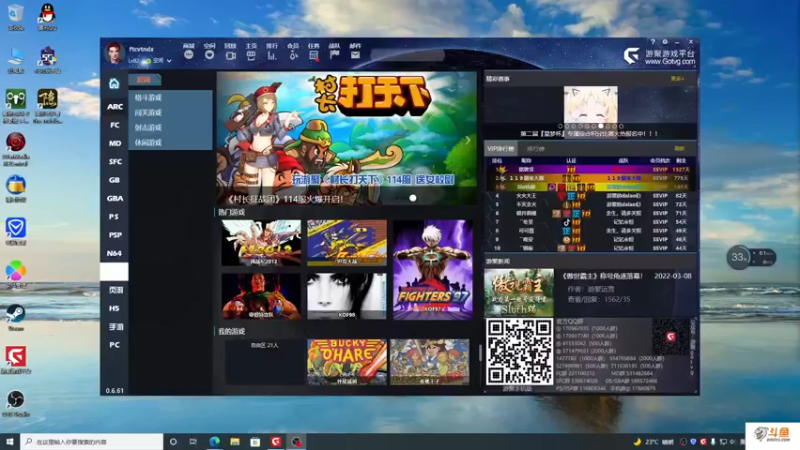
Task: Open the Recycle Bin desktop icon
Action: (16, 17)
